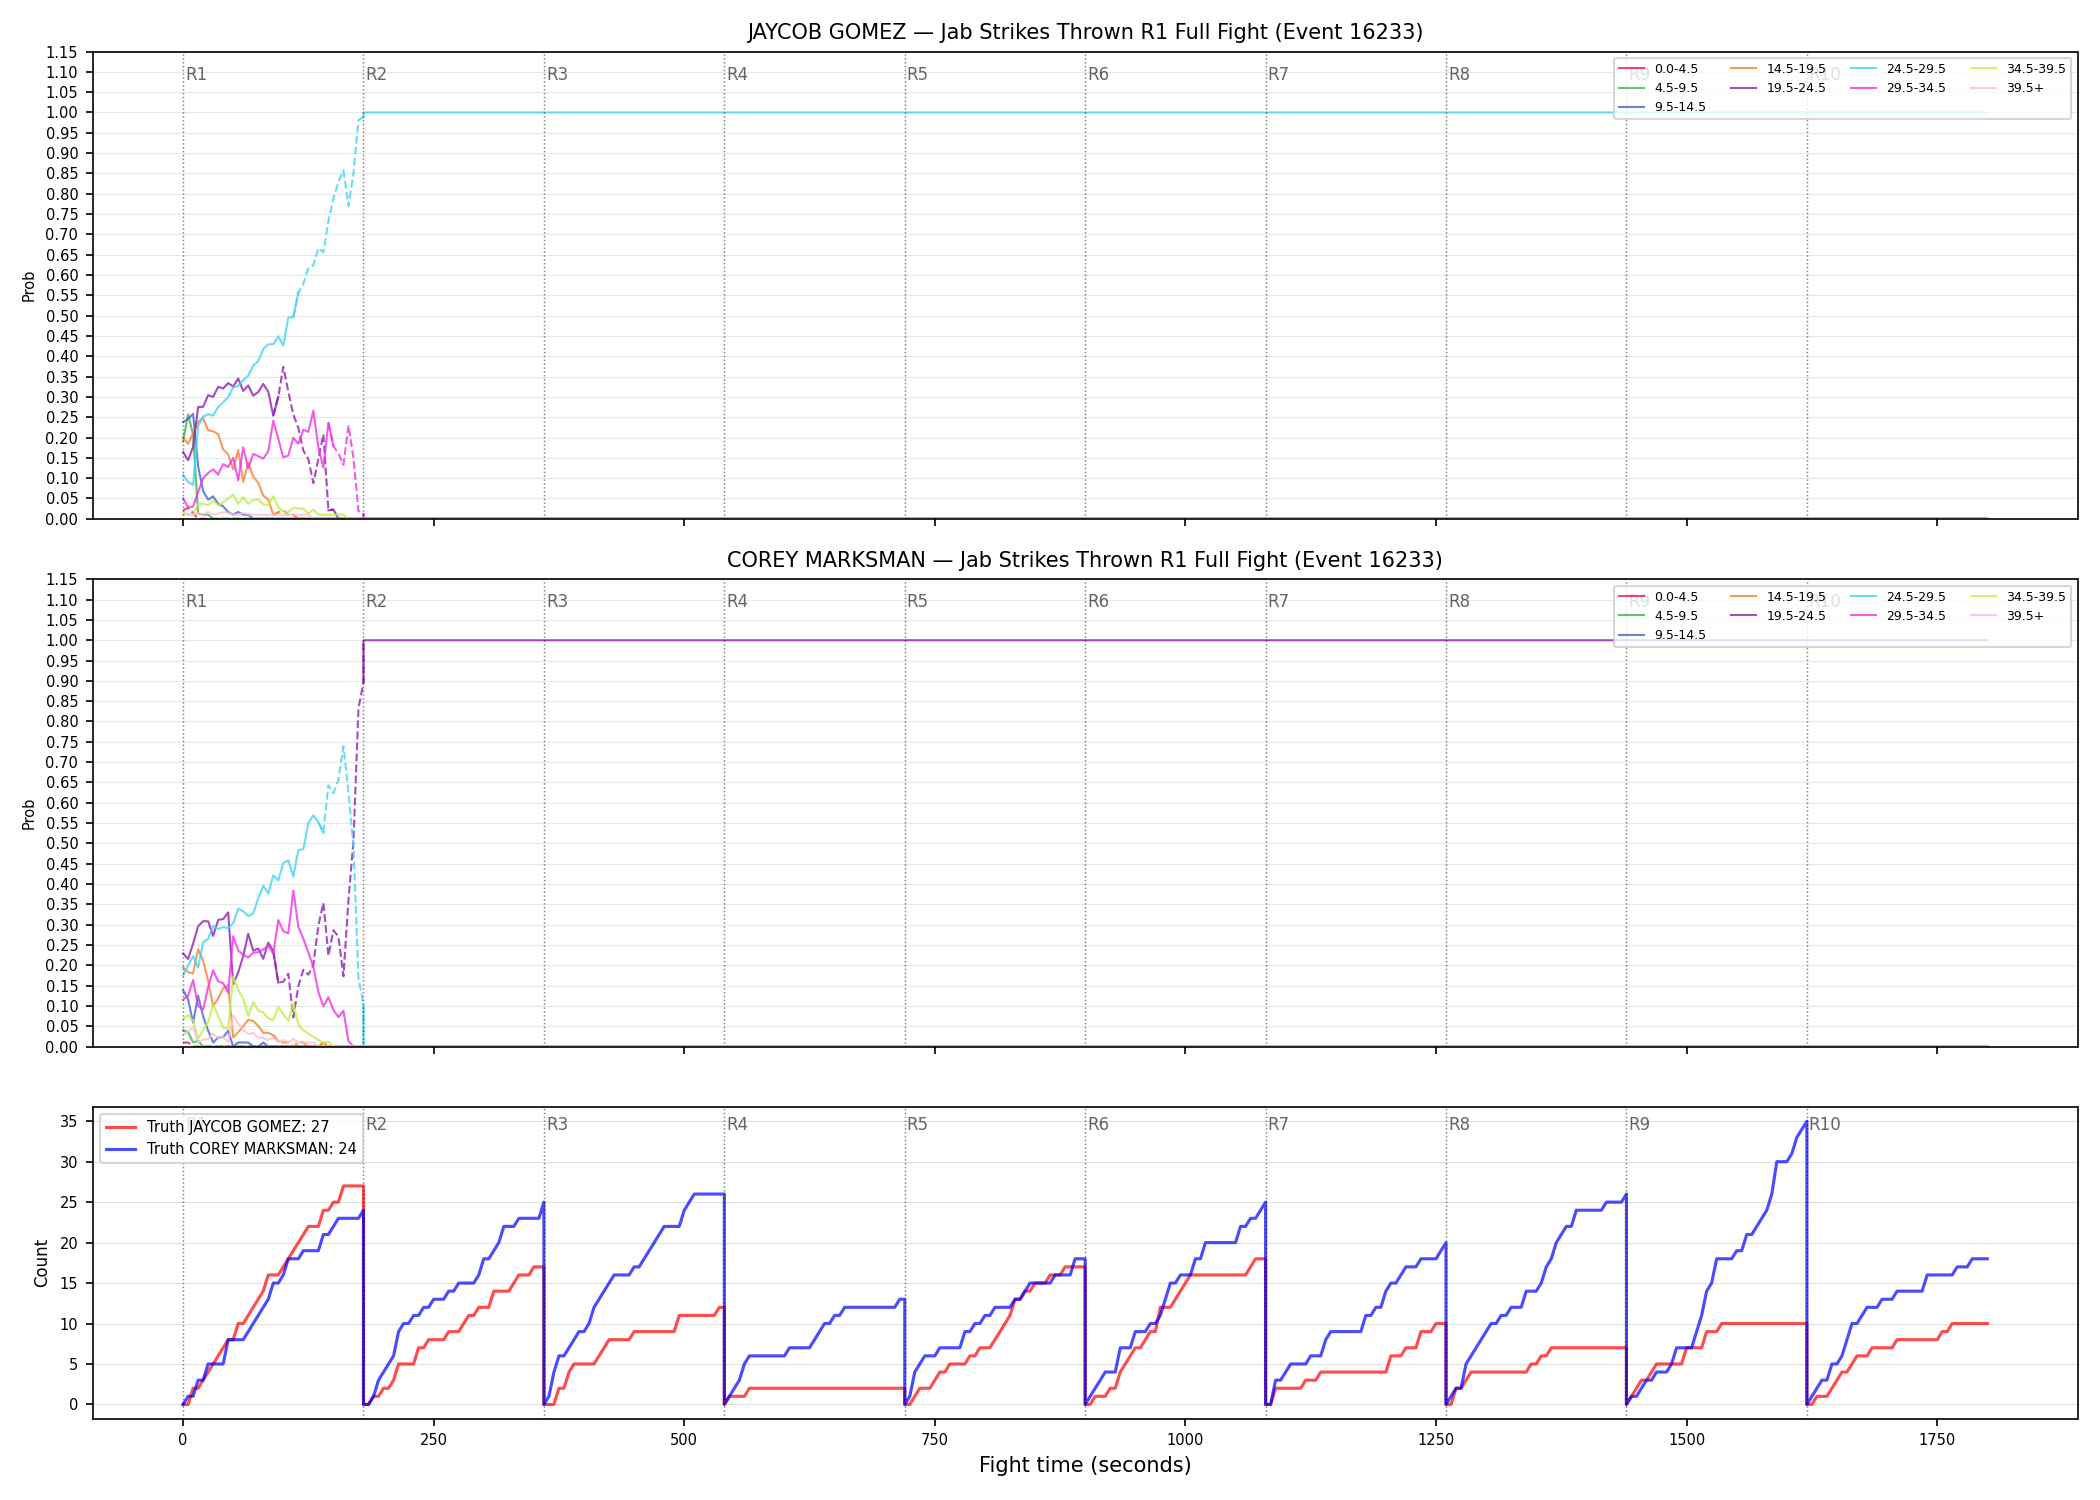Click the COREY MARKSMAN Jab Strikes chart title
The width and height of the screenshot is (2100, 1500).
point(1085,560)
